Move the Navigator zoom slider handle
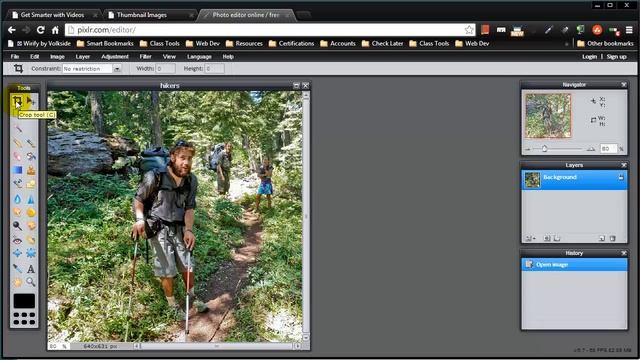Screen dimensions: 640x360 click(544, 149)
